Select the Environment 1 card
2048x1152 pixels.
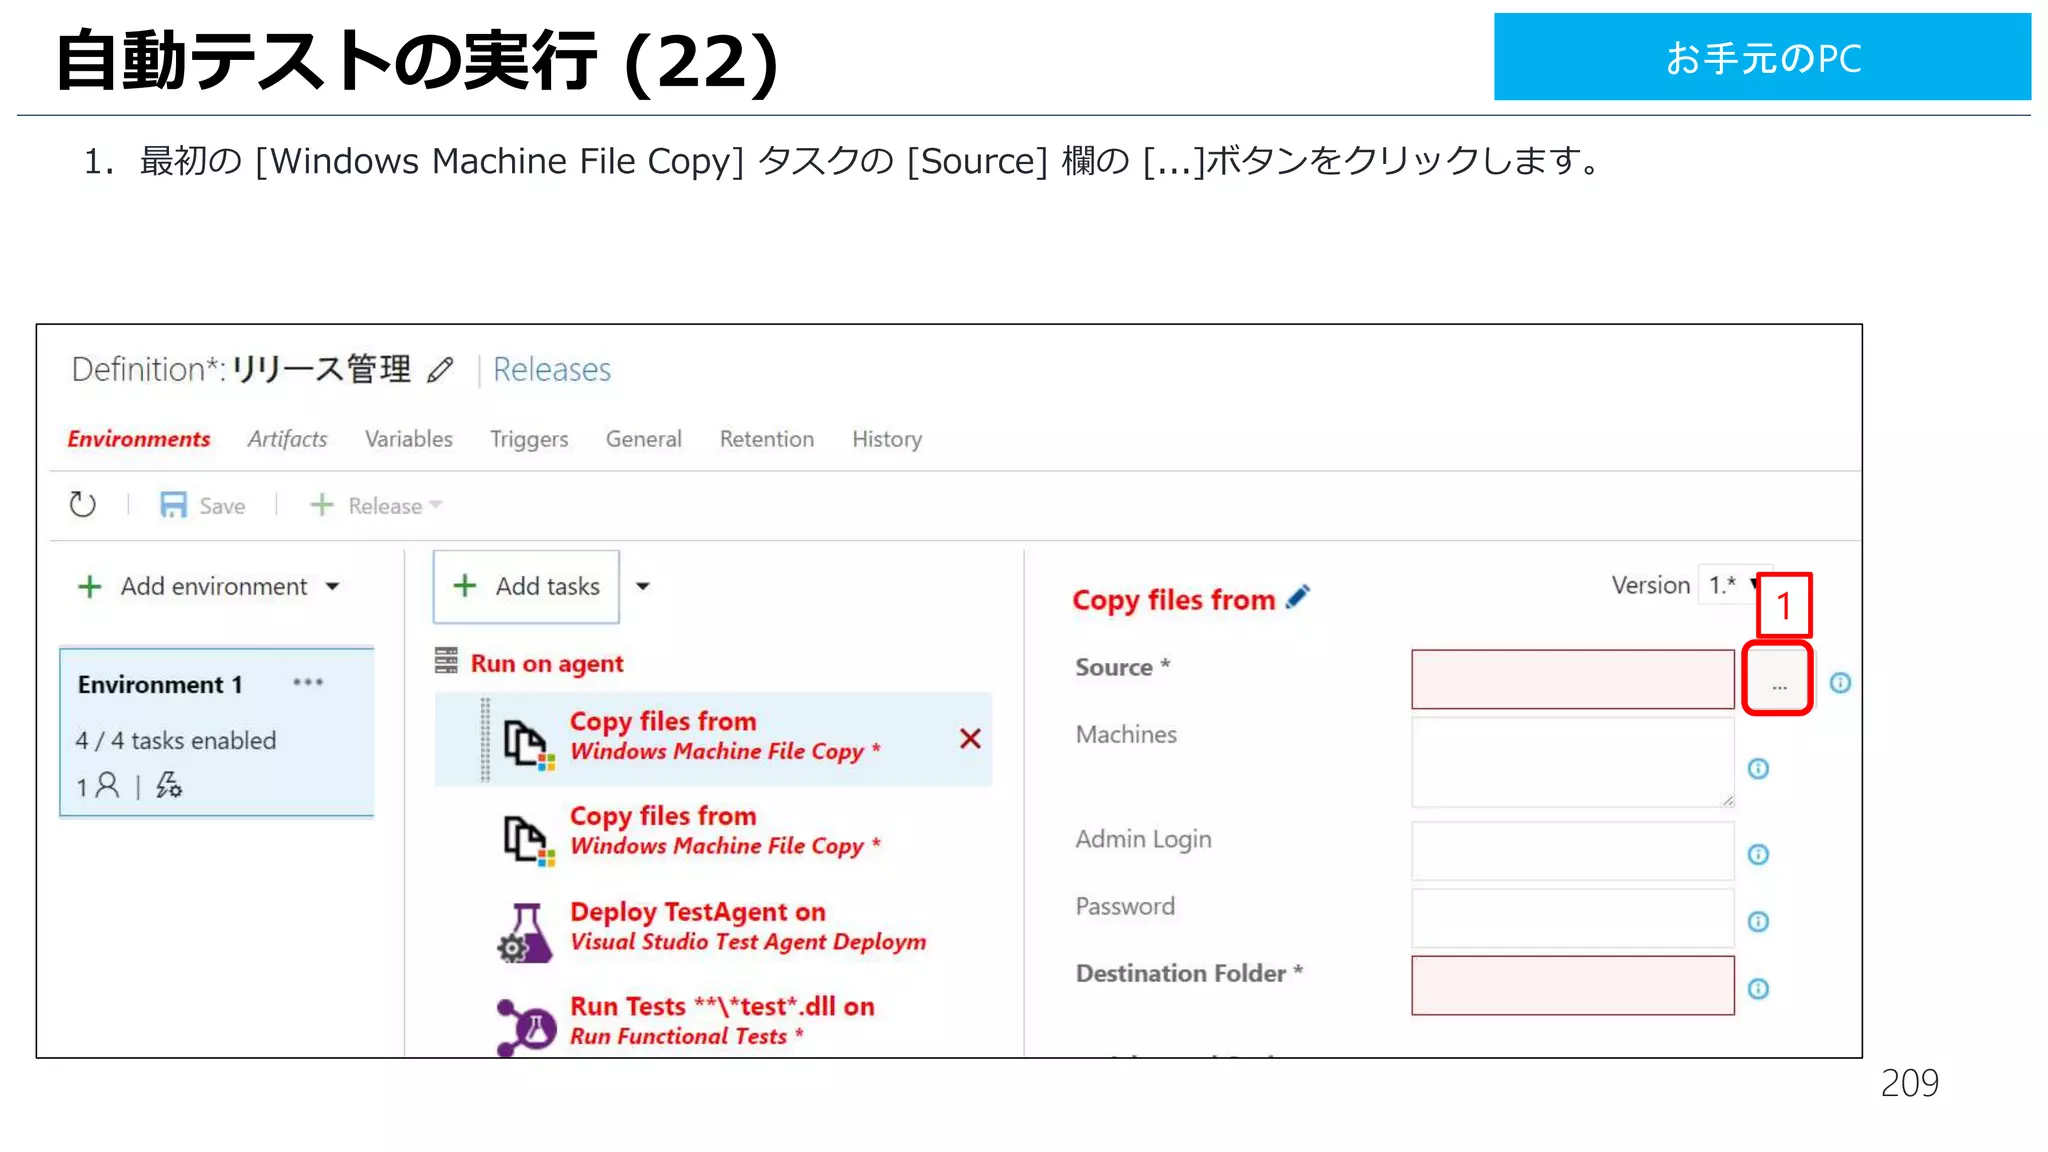(217, 732)
